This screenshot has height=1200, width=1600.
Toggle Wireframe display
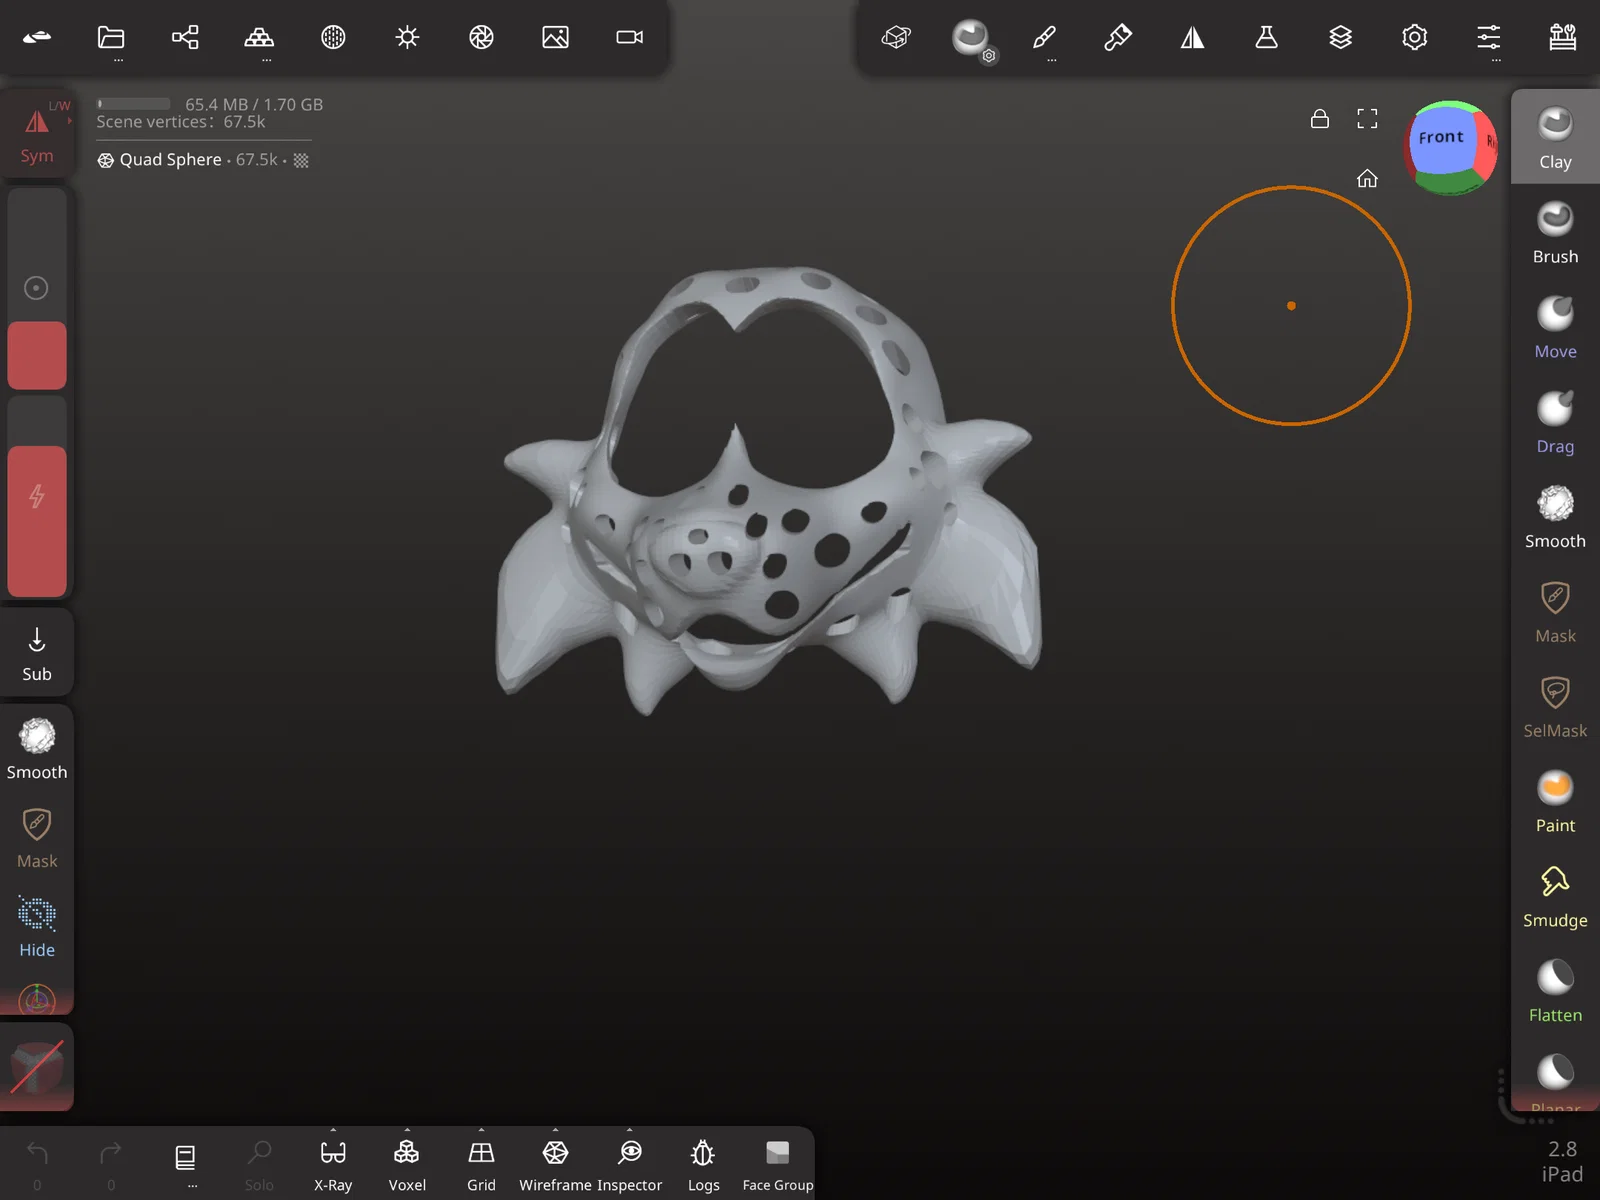555,1165
